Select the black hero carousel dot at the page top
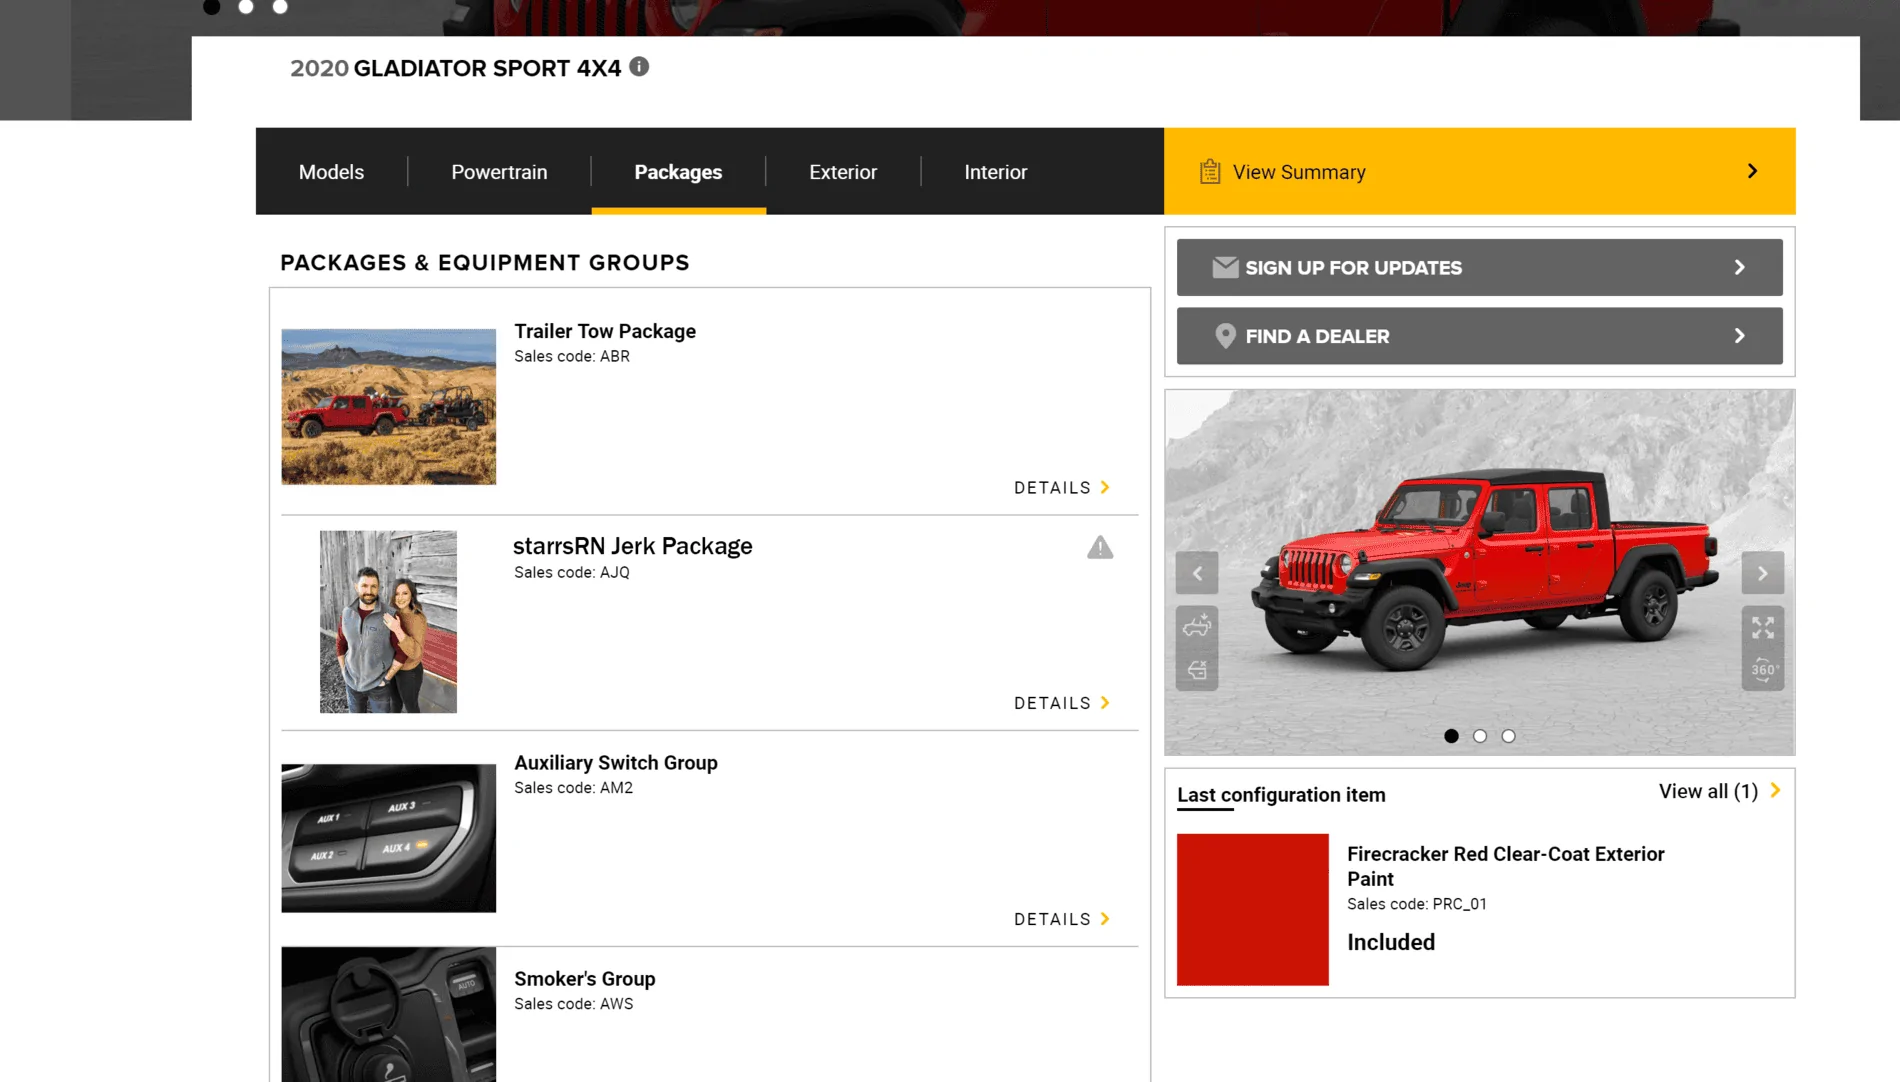The image size is (1900, 1082). (211, 6)
